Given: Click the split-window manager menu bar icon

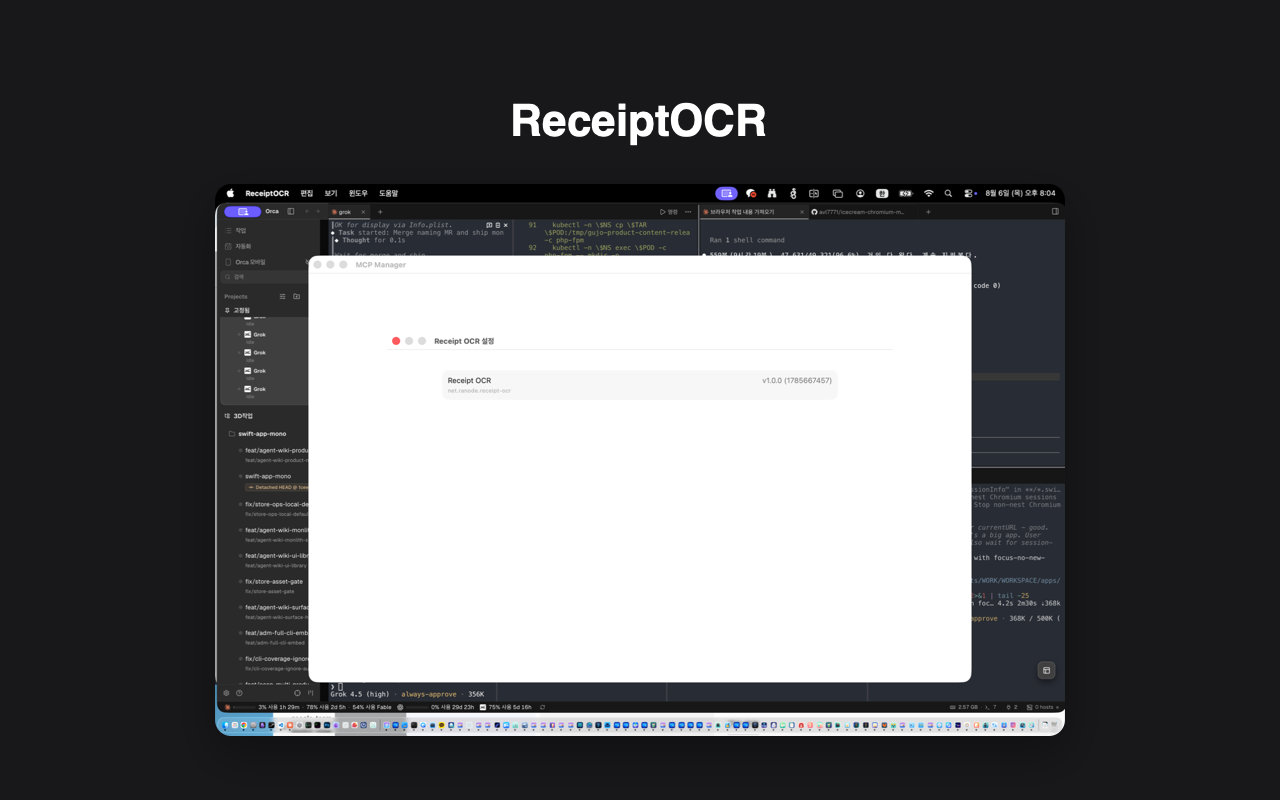Looking at the screenshot, I should pyautogui.click(x=814, y=193).
